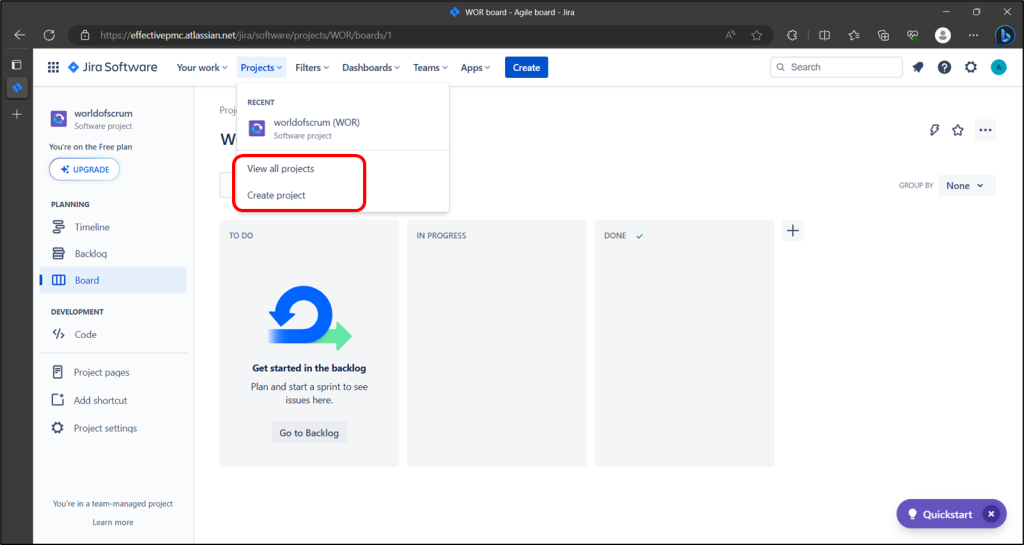This screenshot has height=545, width=1024.
Task: Open browser favorites list icon
Action: 854,35
